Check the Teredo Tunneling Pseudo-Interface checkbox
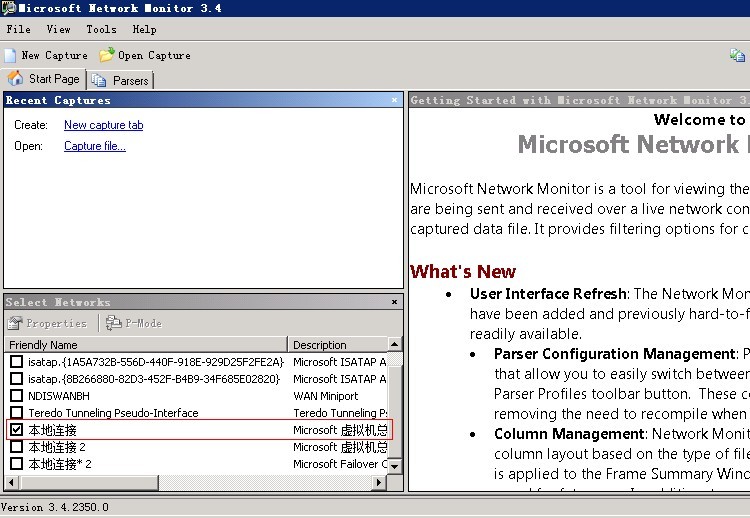 [x=16, y=412]
